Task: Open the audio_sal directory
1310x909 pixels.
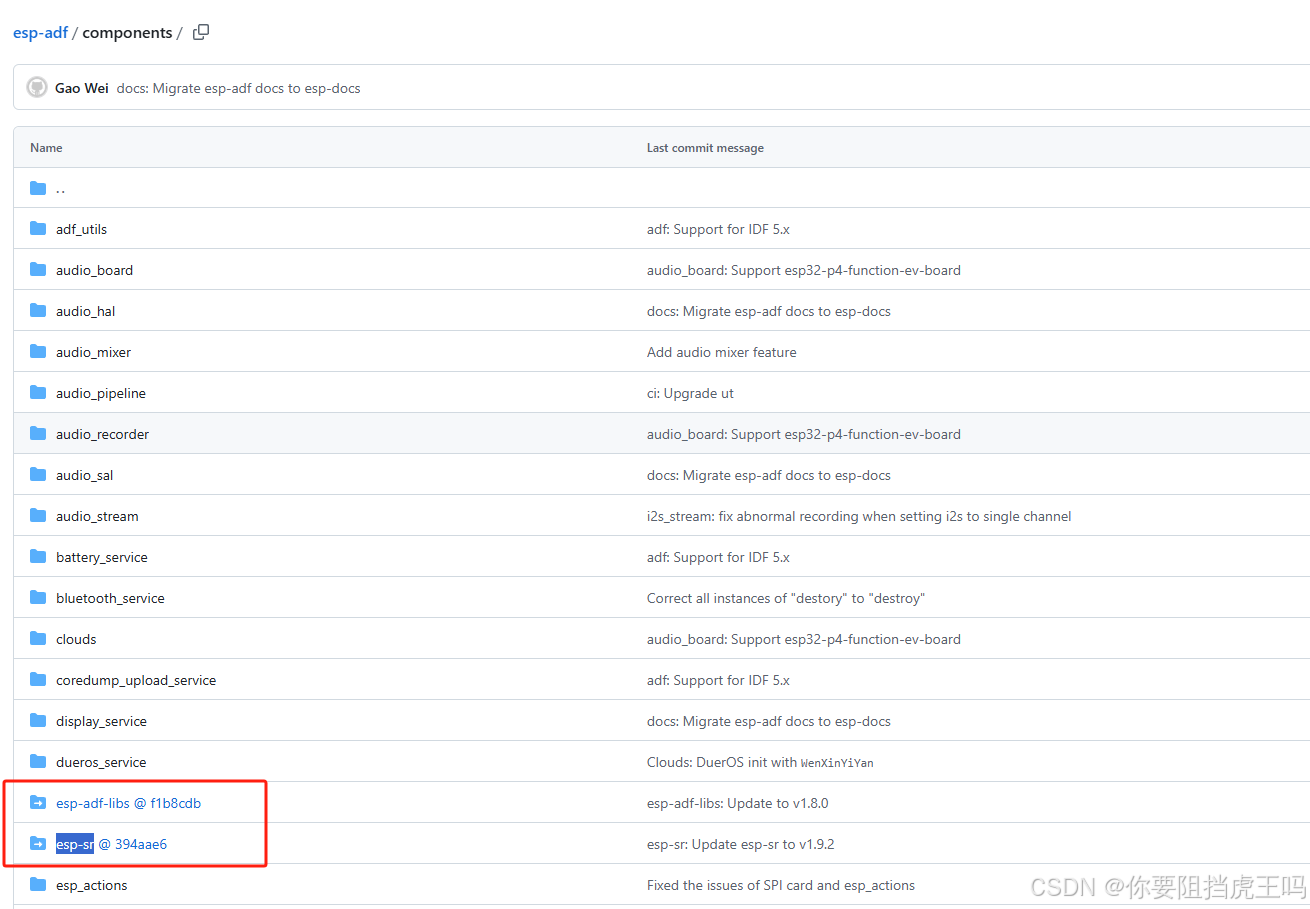Action: click(x=84, y=475)
